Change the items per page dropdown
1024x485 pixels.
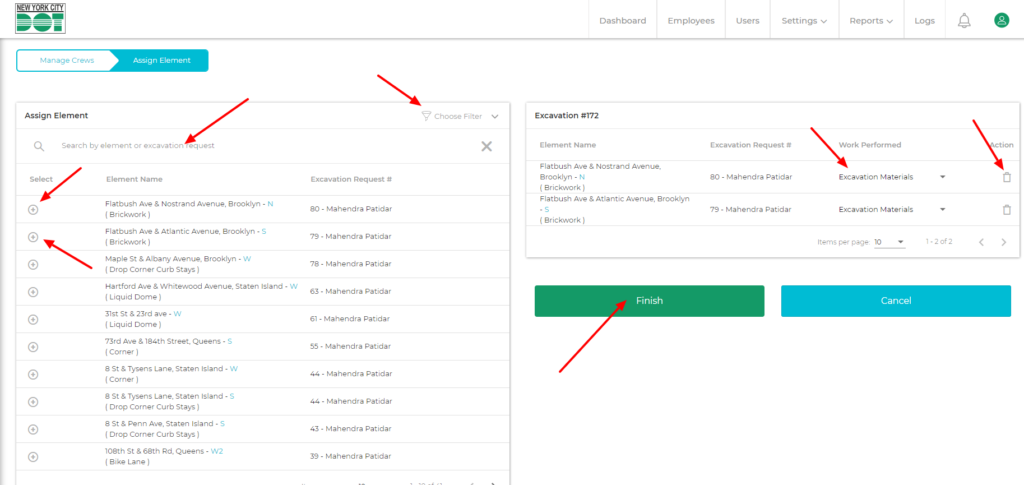click(889, 242)
